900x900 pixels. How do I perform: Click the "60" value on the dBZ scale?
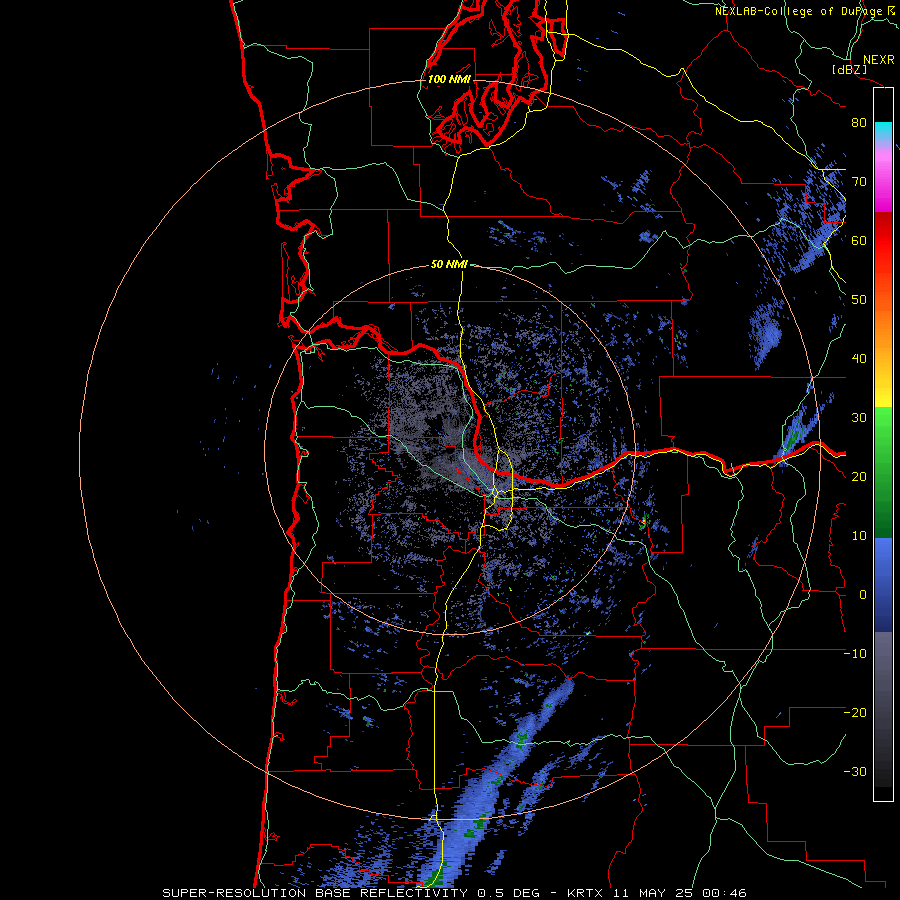click(859, 241)
